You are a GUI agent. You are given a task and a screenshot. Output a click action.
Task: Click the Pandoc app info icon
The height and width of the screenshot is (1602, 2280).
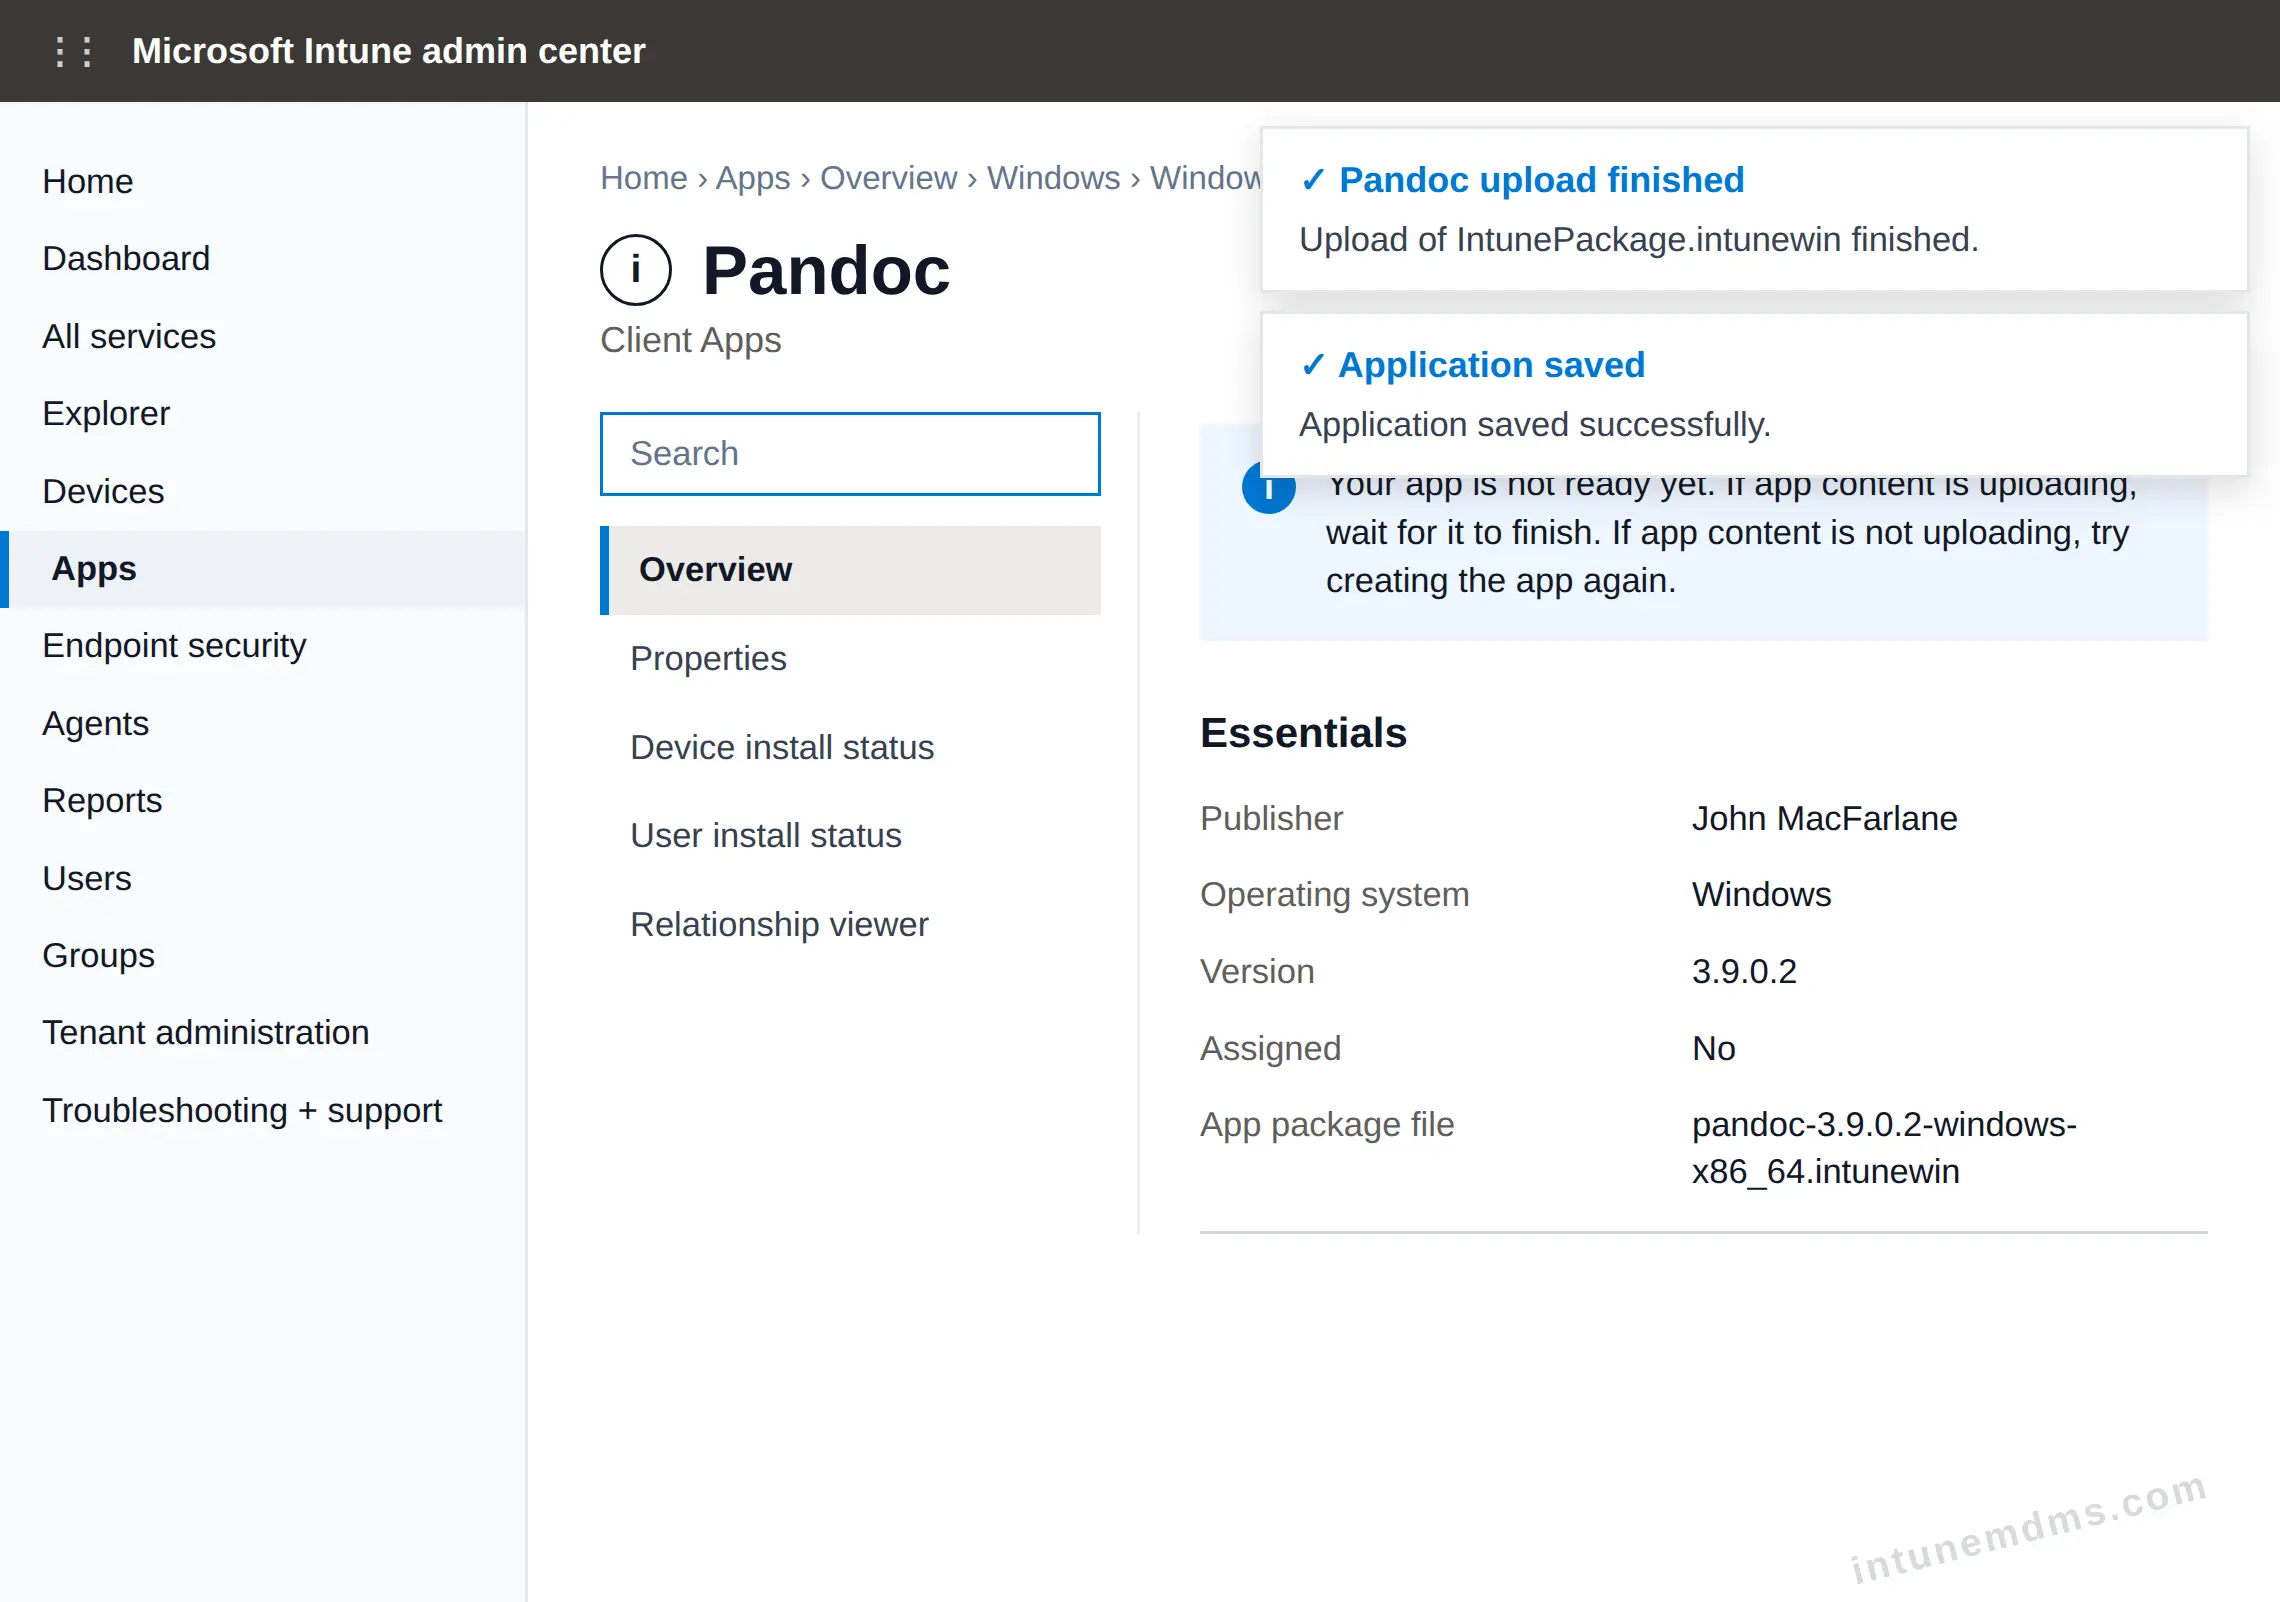[636, 270]
